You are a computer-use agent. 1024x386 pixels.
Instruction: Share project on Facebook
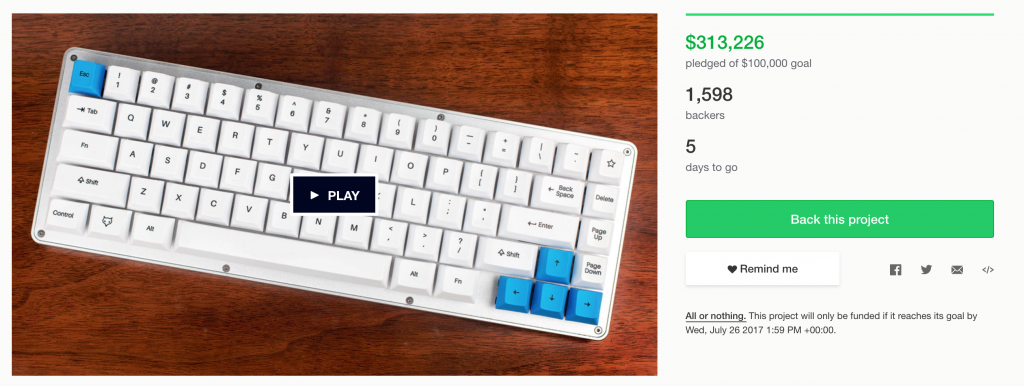(895, 269)
